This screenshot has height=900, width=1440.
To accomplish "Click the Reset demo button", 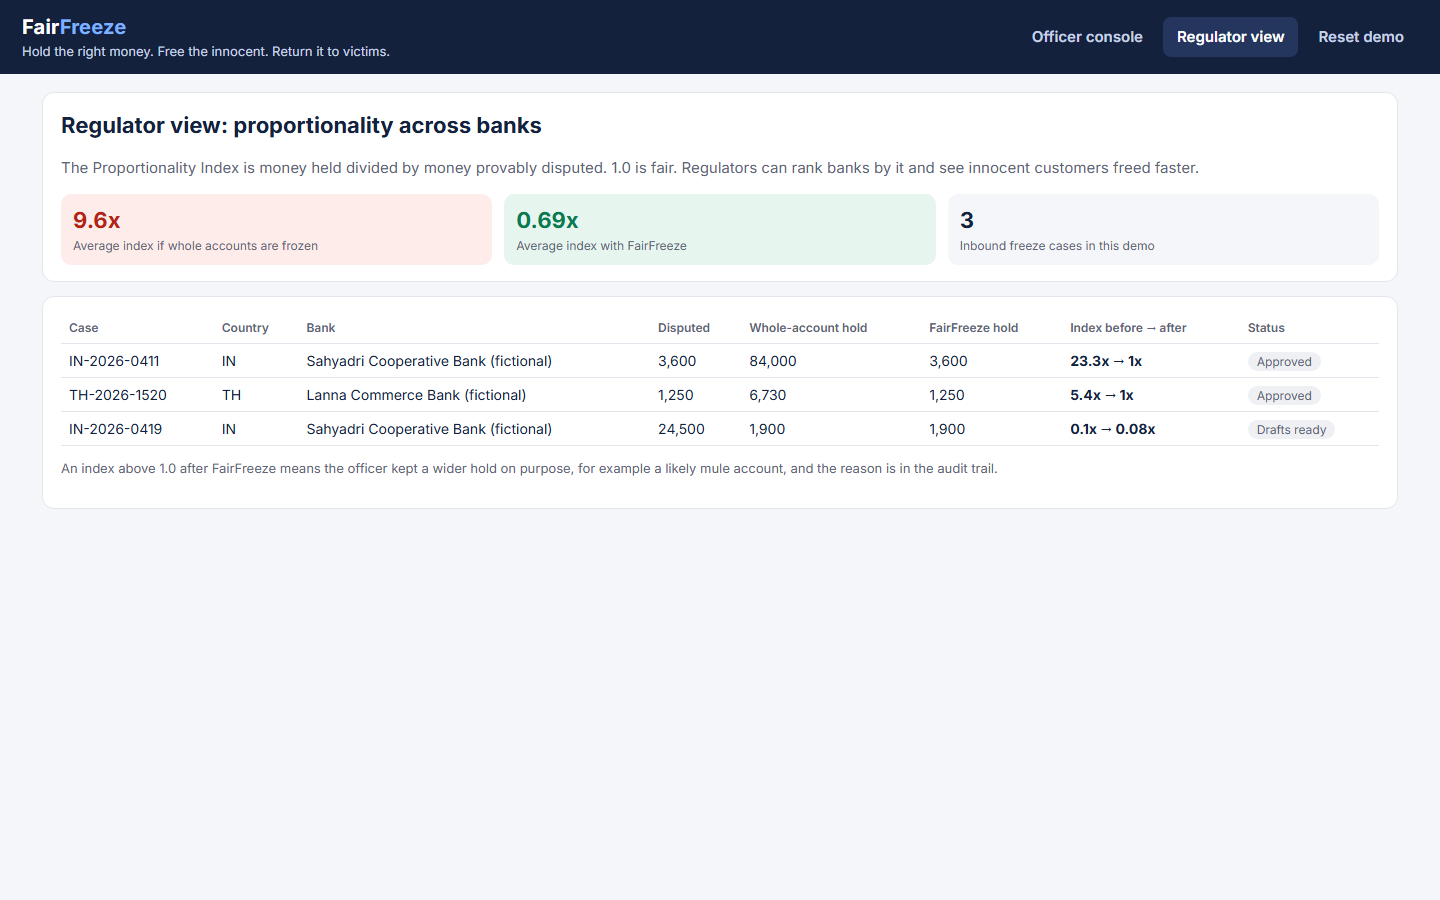I will coord(1361,37).
